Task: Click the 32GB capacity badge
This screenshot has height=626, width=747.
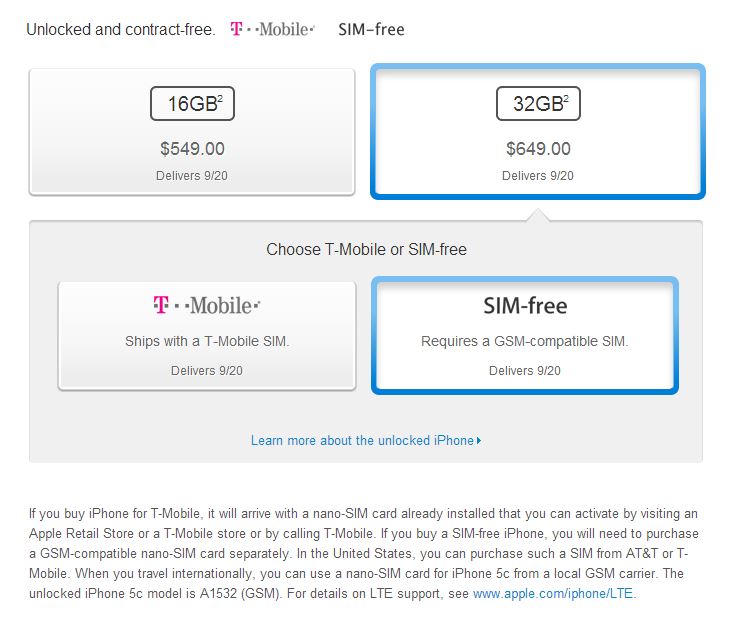Action: coord(538,103)
